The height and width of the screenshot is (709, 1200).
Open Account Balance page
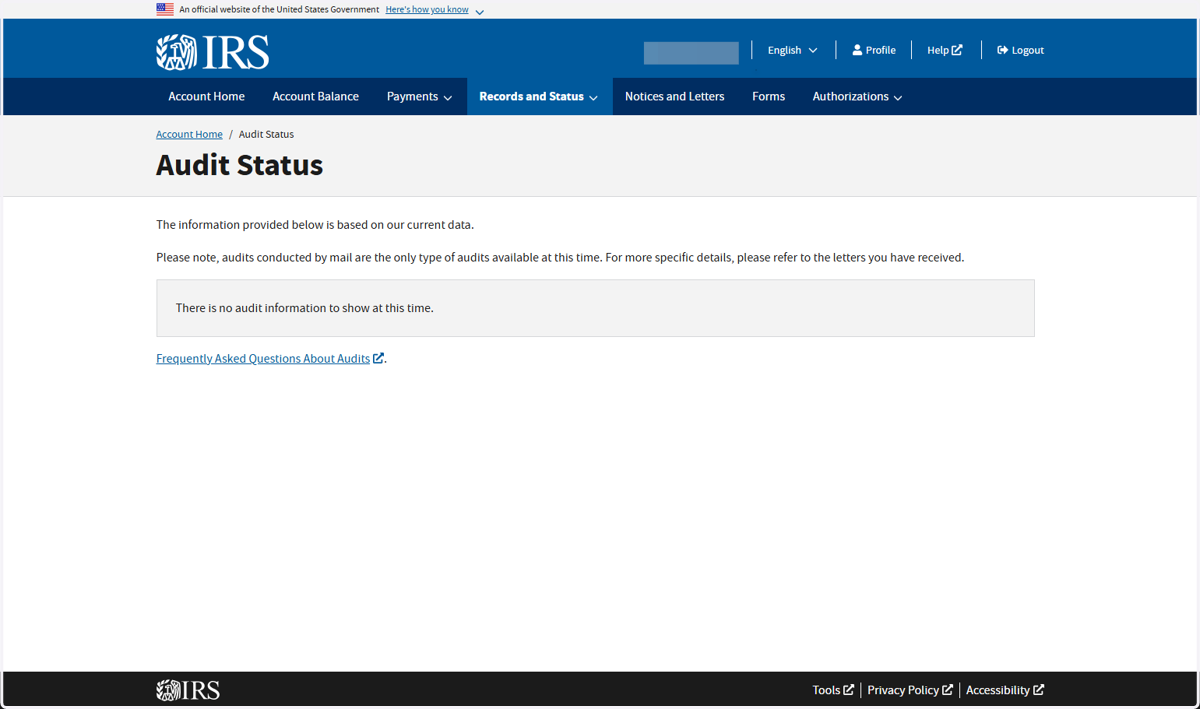coord(315,97)
